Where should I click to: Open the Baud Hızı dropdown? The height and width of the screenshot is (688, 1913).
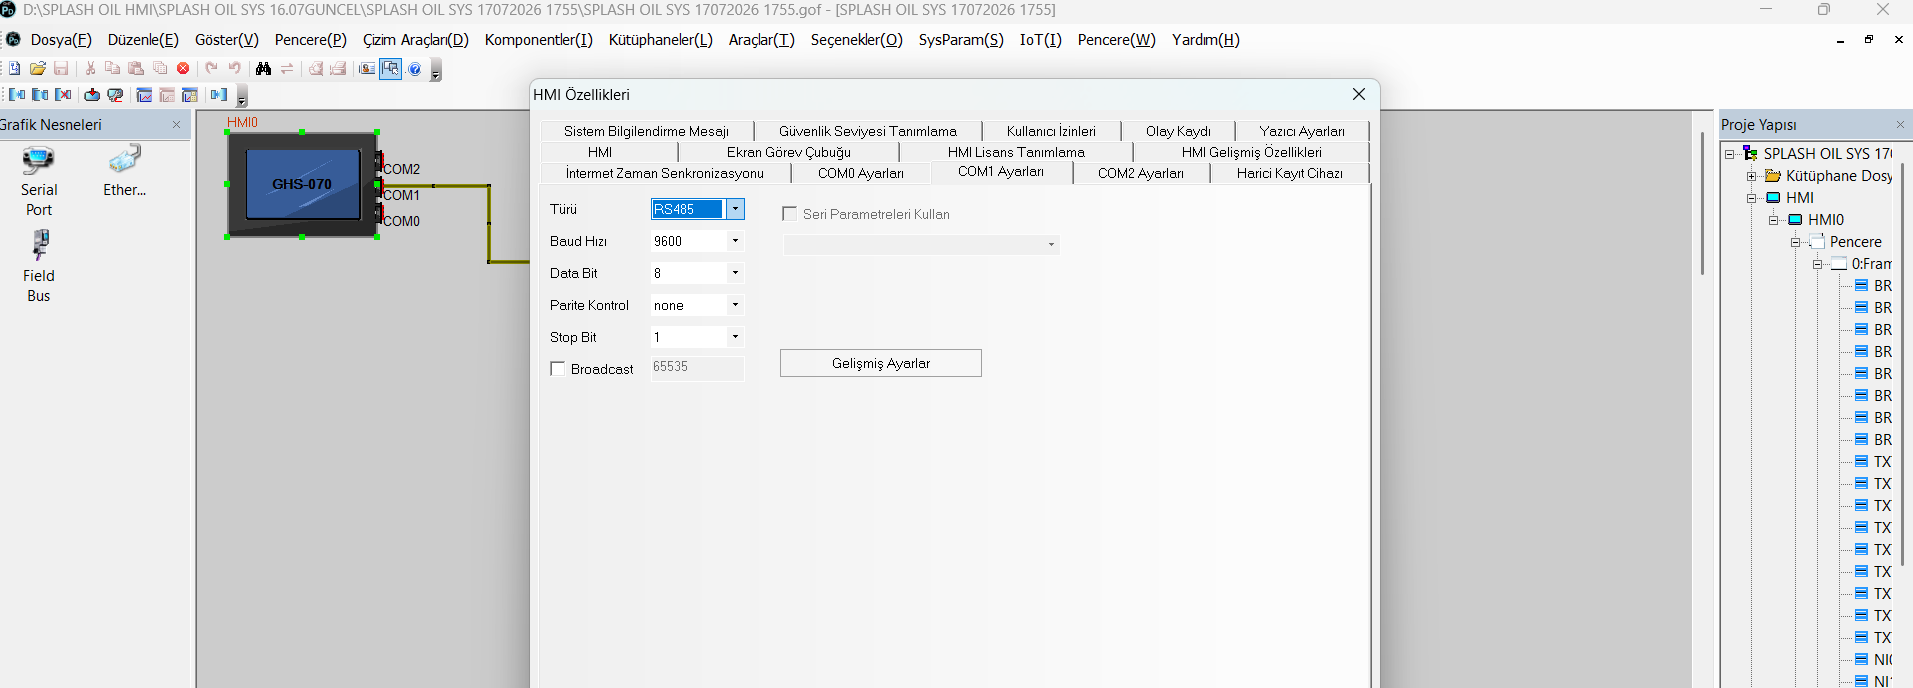point(735,241)
